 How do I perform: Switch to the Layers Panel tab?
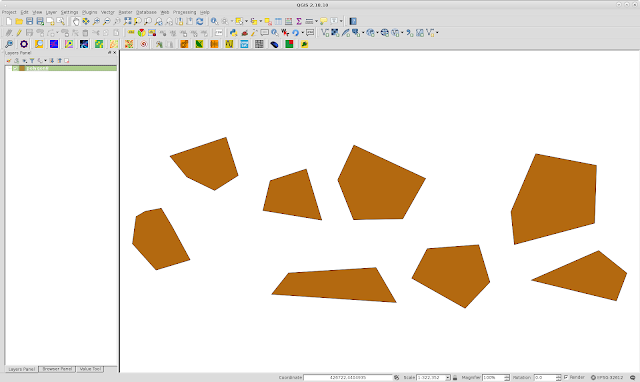pos(22,369)
